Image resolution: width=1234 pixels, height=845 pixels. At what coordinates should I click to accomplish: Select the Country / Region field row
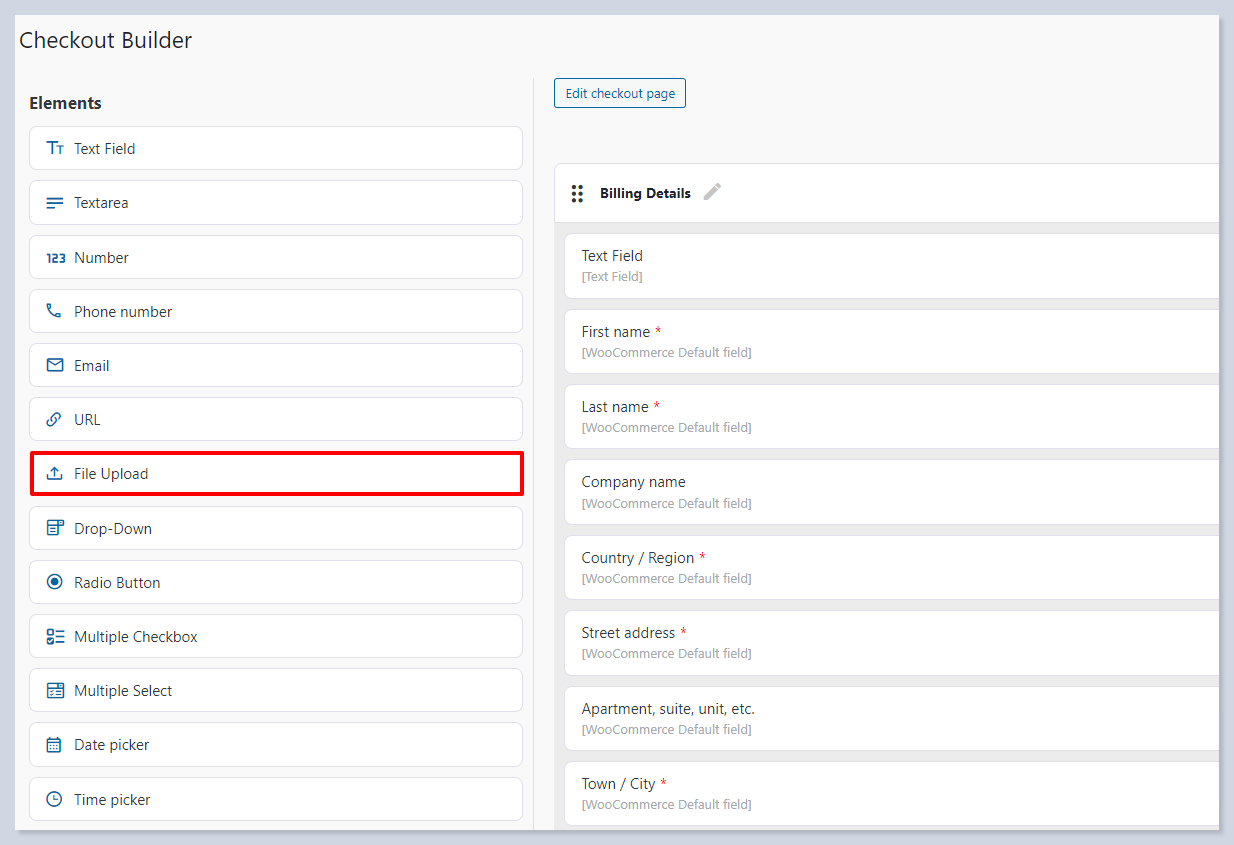890,567
